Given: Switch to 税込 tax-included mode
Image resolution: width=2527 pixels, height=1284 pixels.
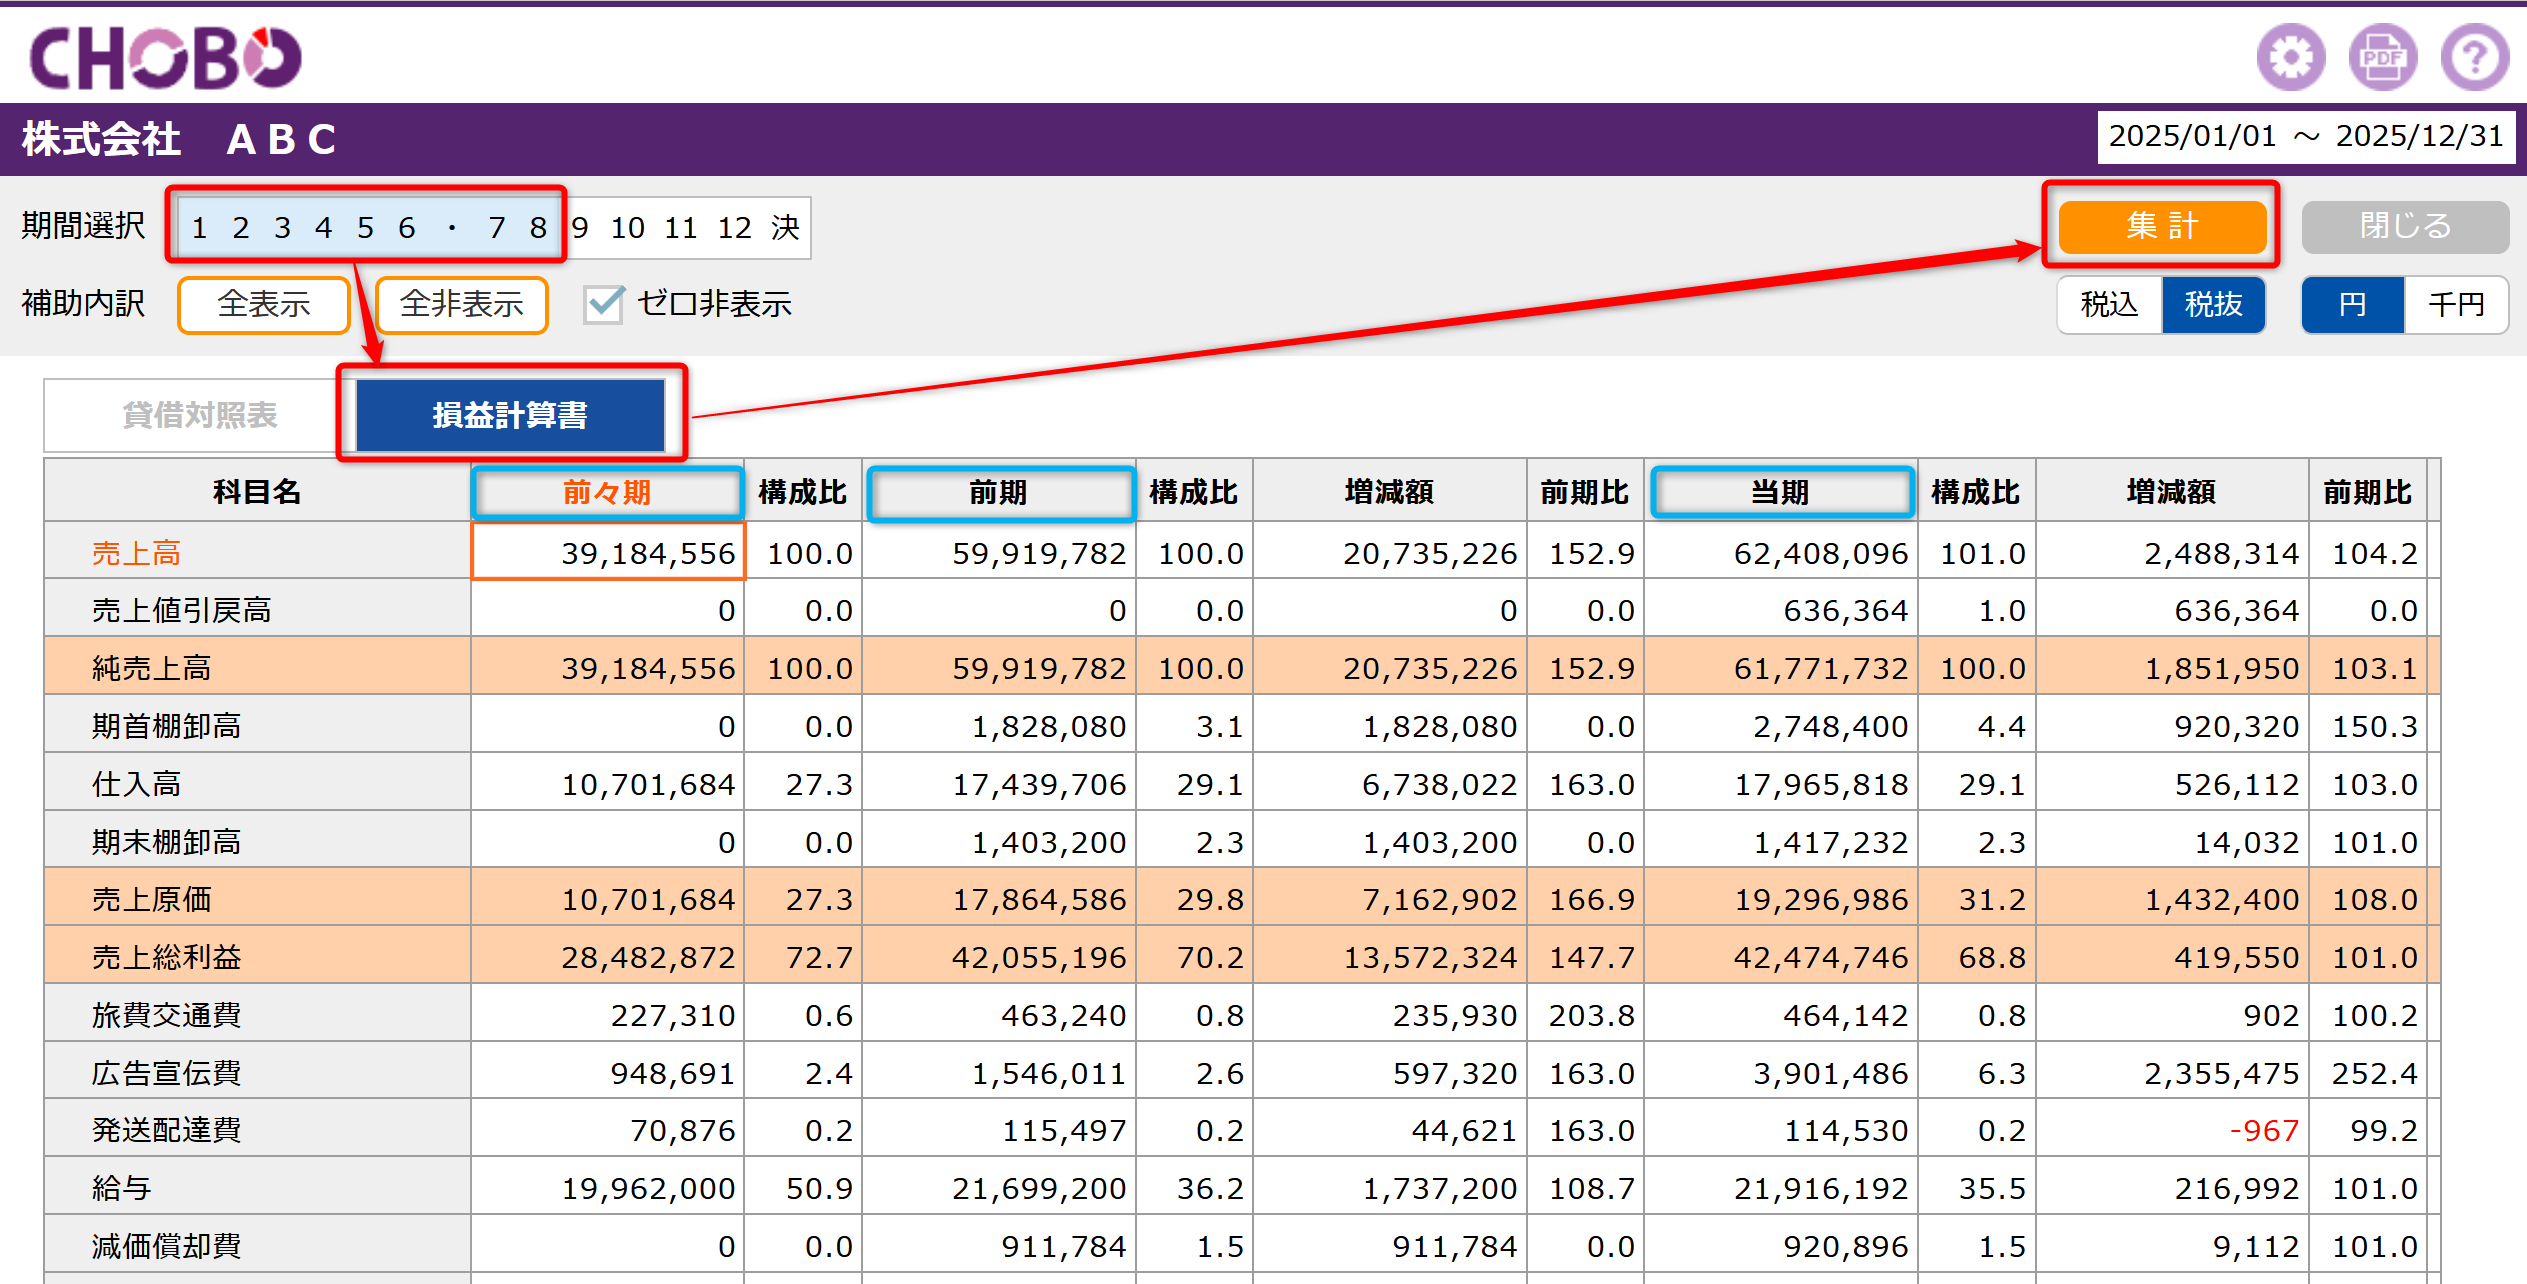Looking at the screenshot, I should [x=2109, y=304].
